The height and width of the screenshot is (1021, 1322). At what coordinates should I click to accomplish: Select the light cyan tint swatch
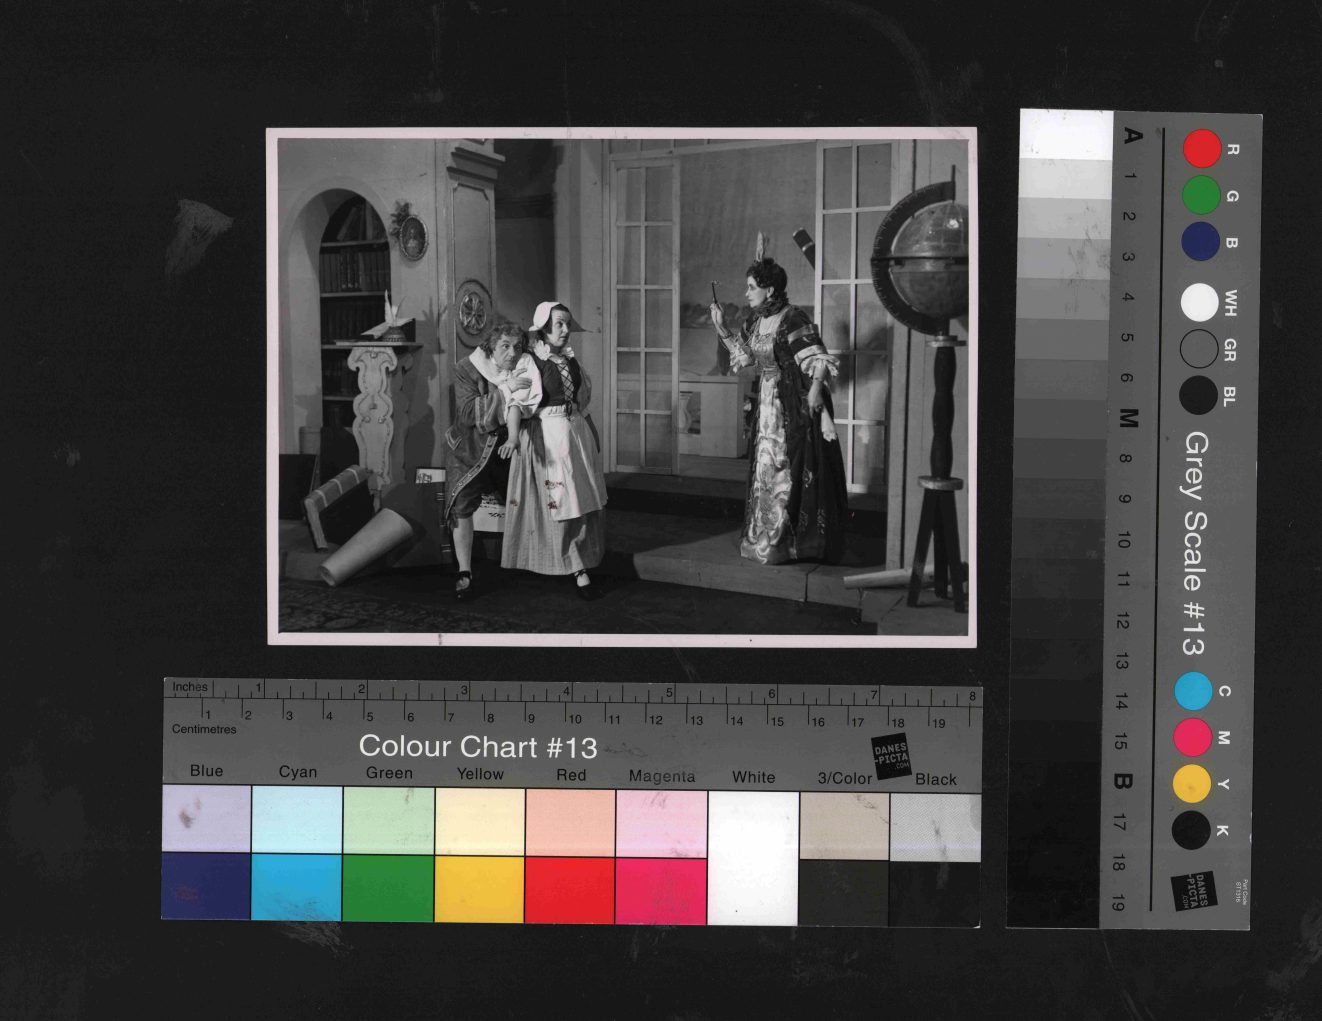pyautogui.click(x=297, y=819)
